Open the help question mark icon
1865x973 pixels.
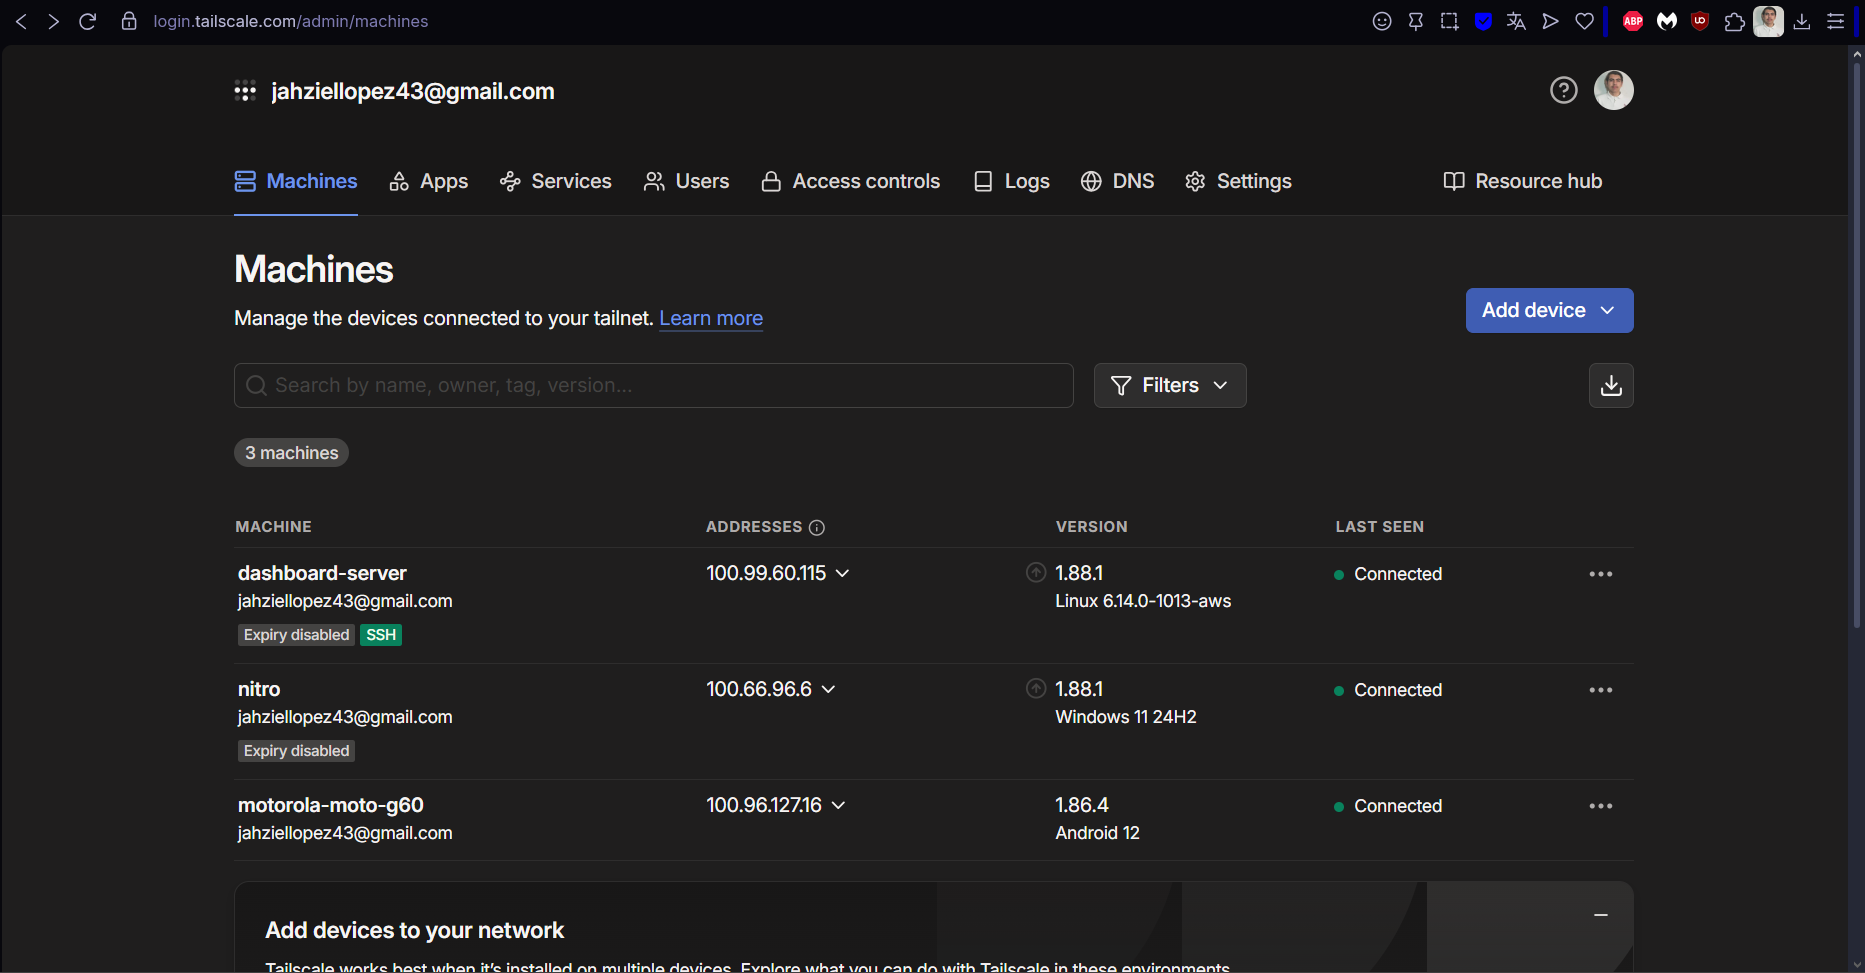(x=1564, y=90)
